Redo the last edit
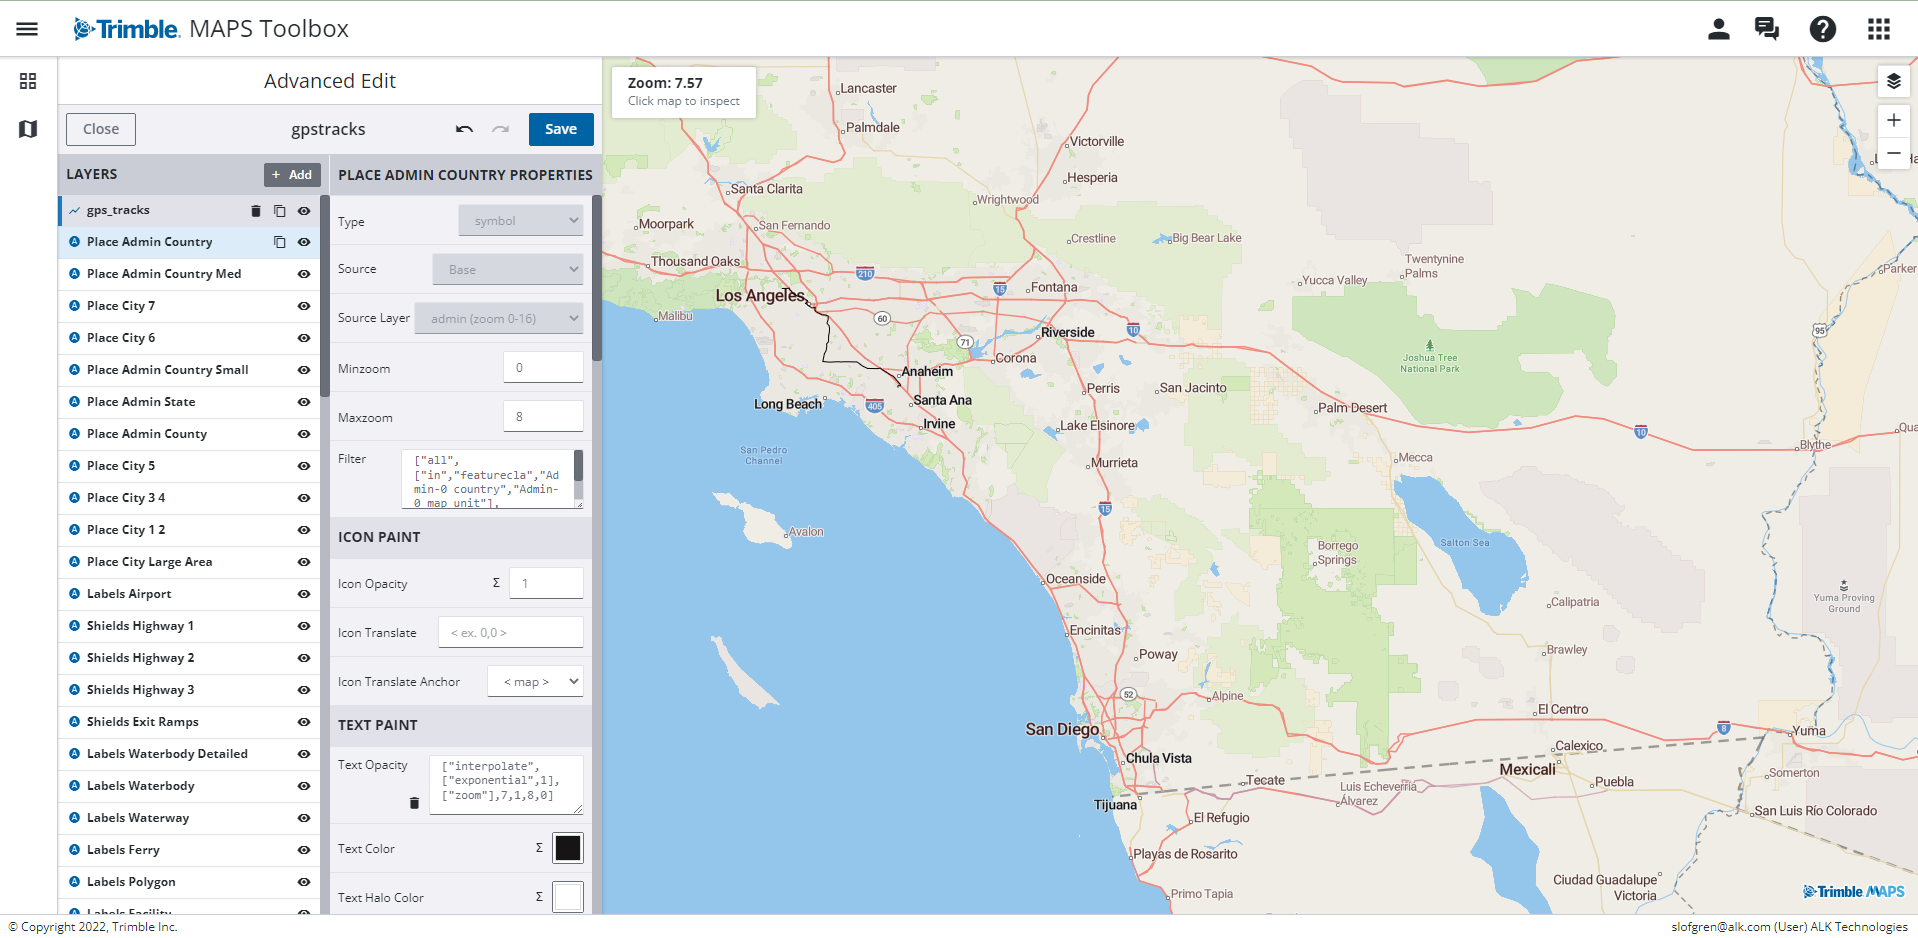1918x938 pixels. 501,129
